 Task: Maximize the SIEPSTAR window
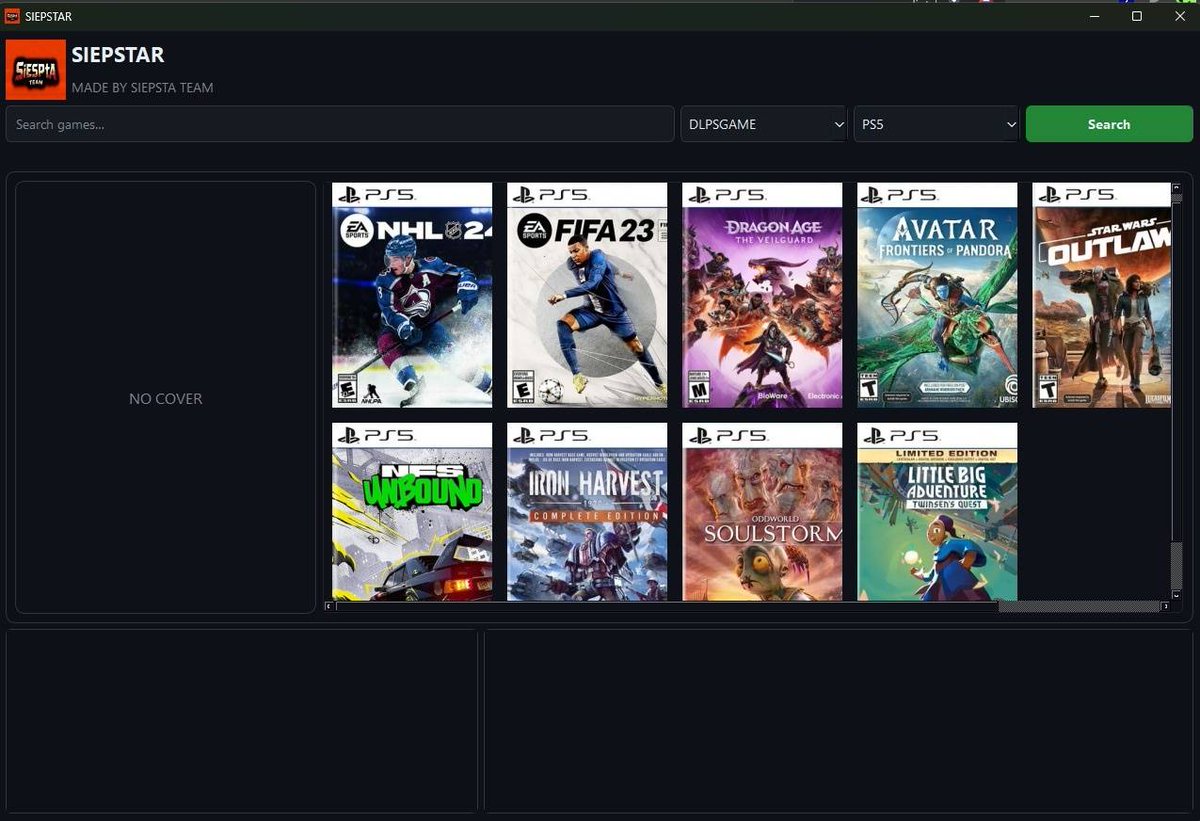tap(1137, 16)
